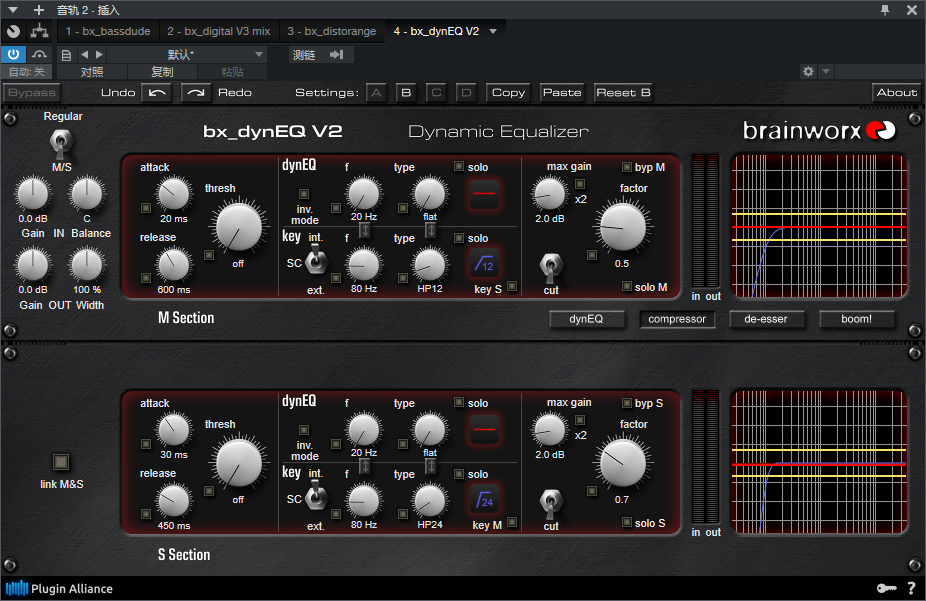Click the Paste settings button
The height and width of the screenshot is (601, 926).
pos(562,93)
